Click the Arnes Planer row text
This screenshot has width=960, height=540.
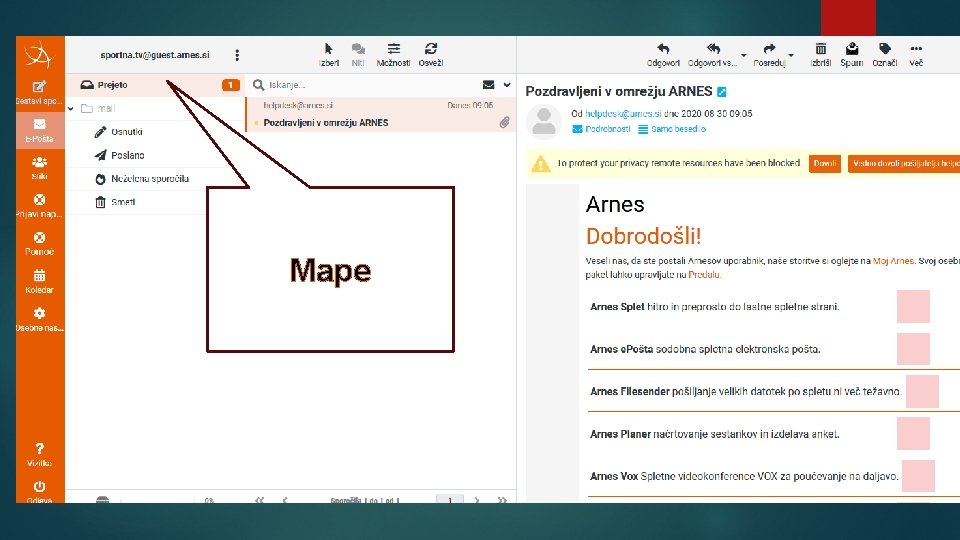point(714,434)
